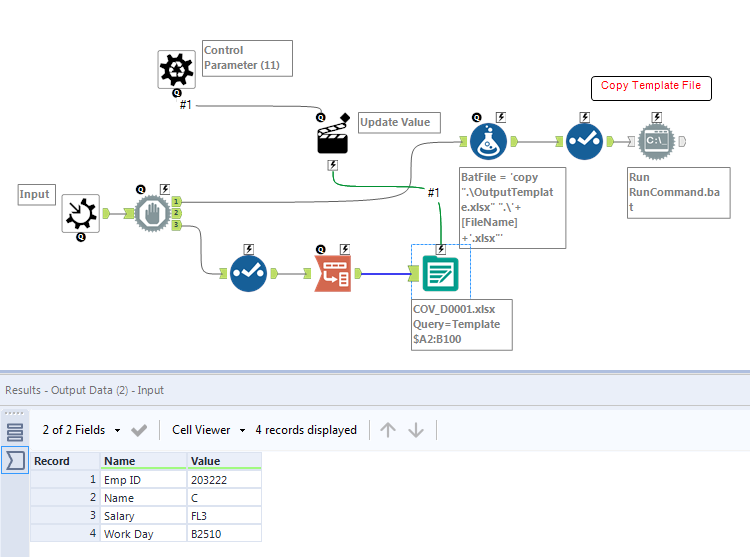Select the Cross Tab tool icon

tap(332, 273)
